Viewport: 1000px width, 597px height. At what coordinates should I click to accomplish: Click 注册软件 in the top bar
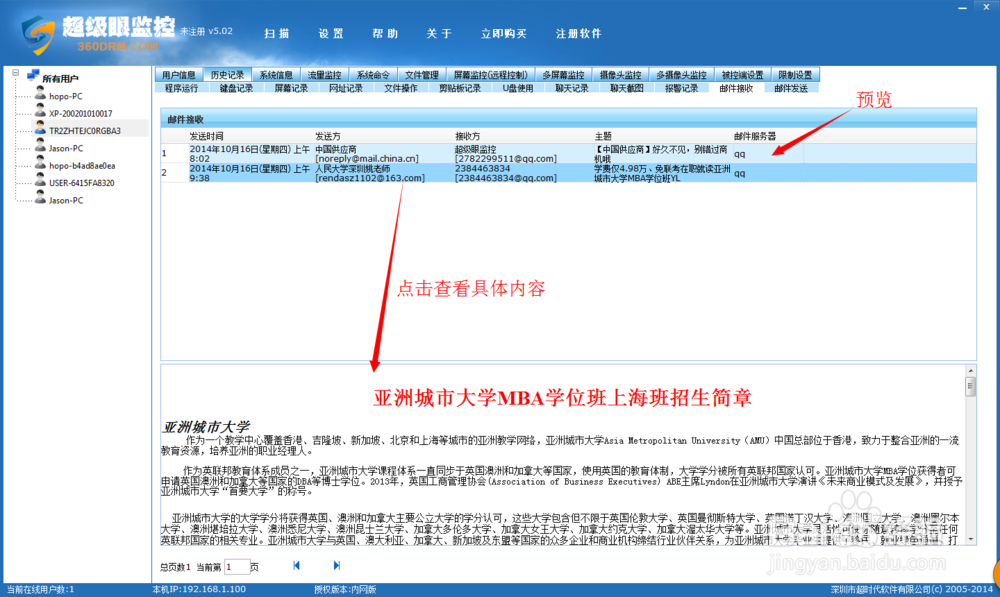578,33
